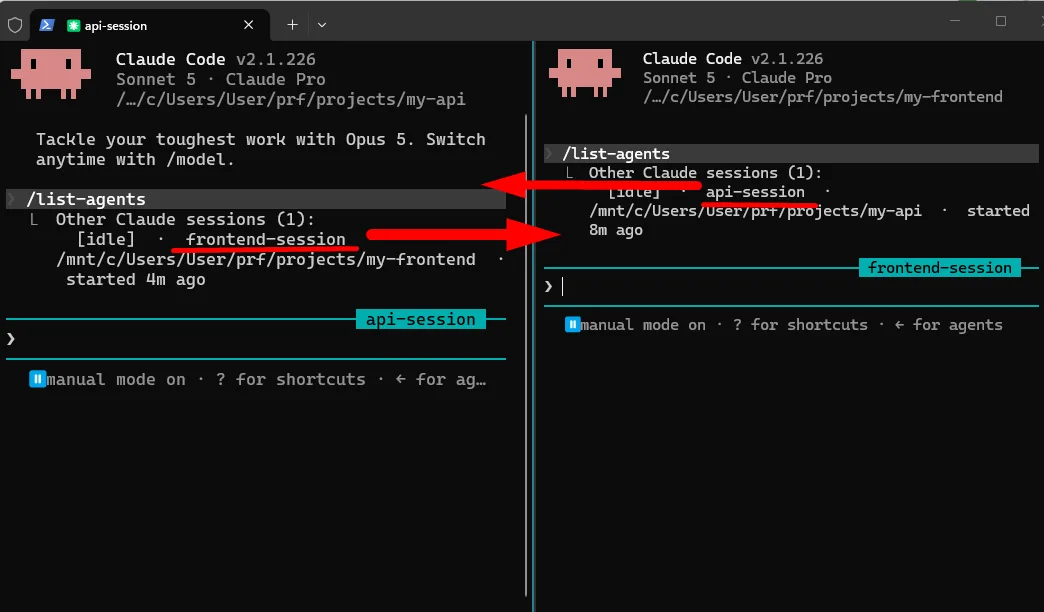The image size is (1044, 612).
Task: Click the left pane prompt input
Action: coord(256,339)
